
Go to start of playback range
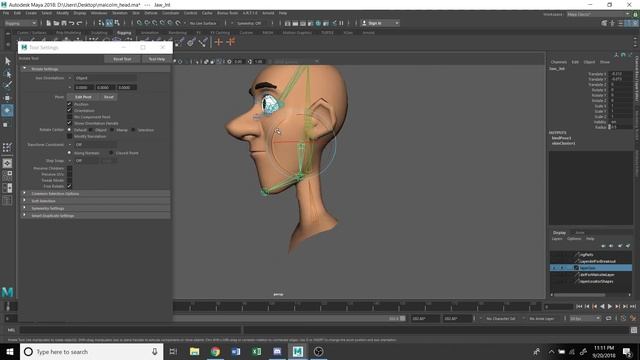(579, 306)
